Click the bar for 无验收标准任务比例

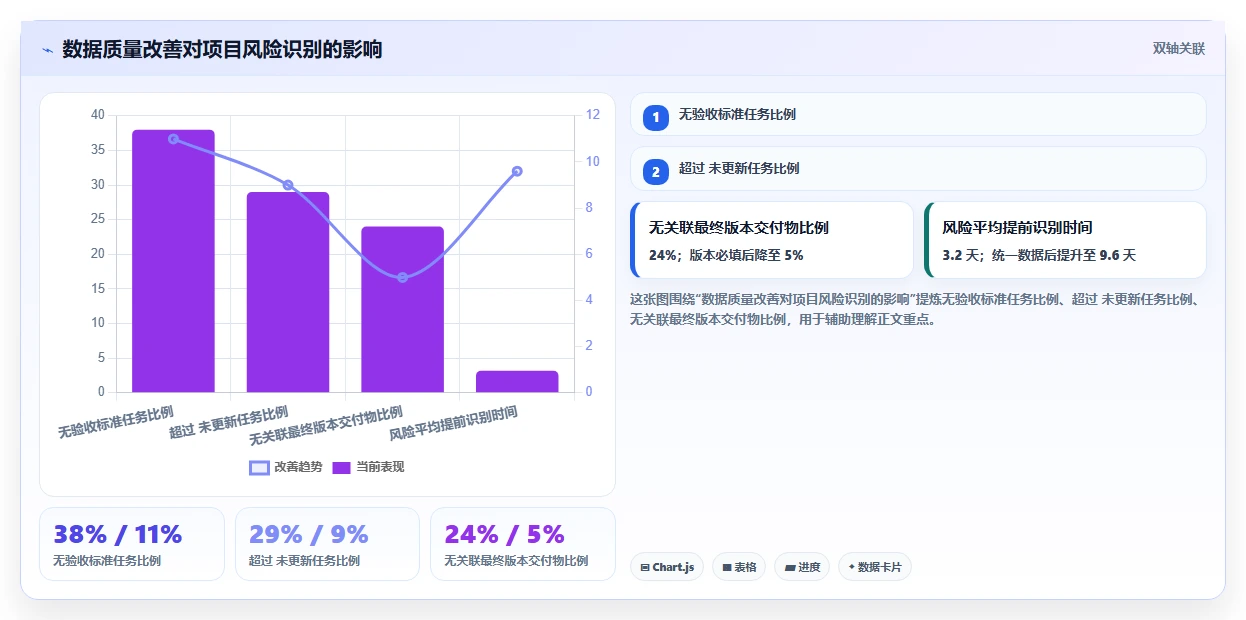coord(173,261)
